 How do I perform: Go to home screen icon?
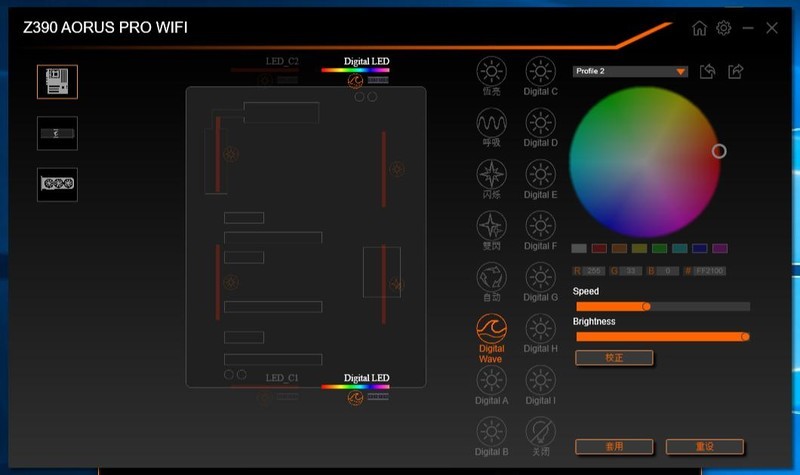[699, 28]
